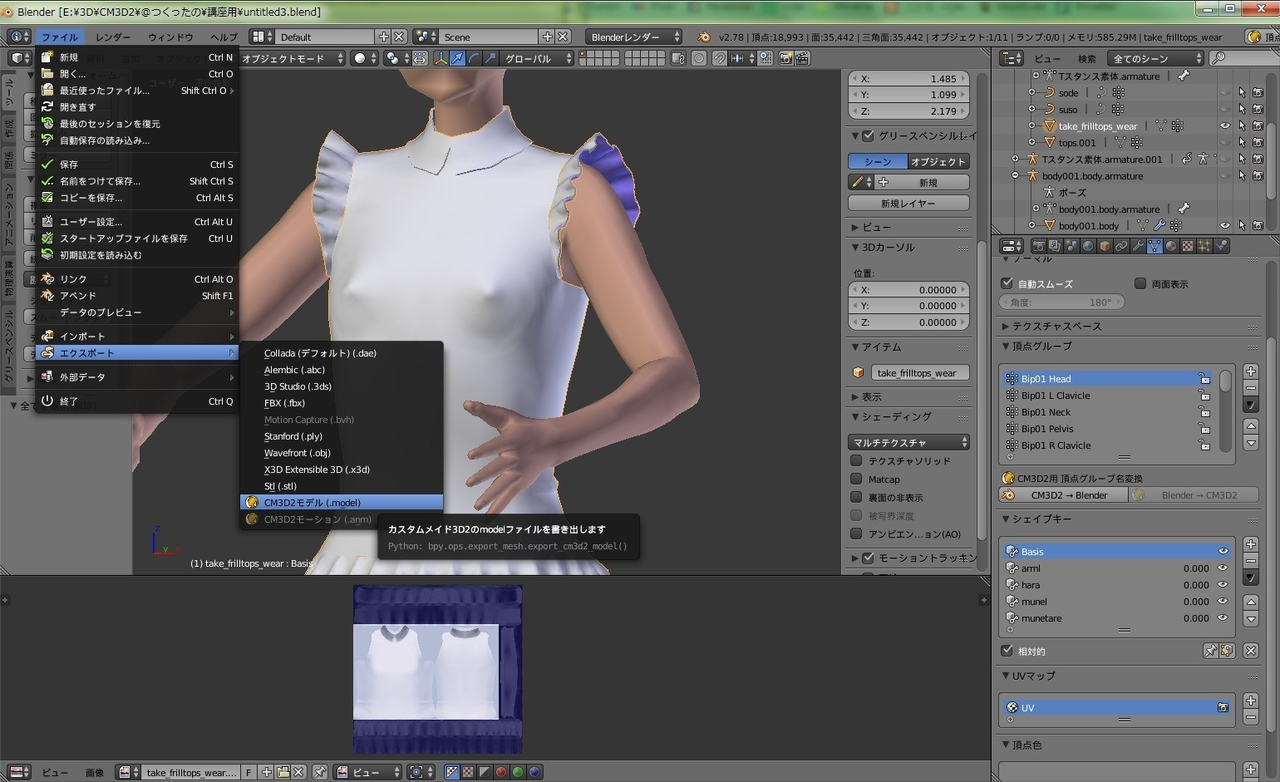Click the UV texture thumbnail image
The image size is (1280, 782).
coord(437,669)
